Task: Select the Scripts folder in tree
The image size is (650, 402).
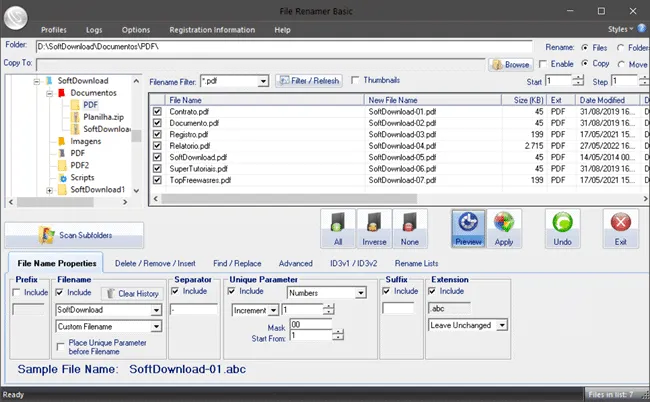Action: click(82, 177)
